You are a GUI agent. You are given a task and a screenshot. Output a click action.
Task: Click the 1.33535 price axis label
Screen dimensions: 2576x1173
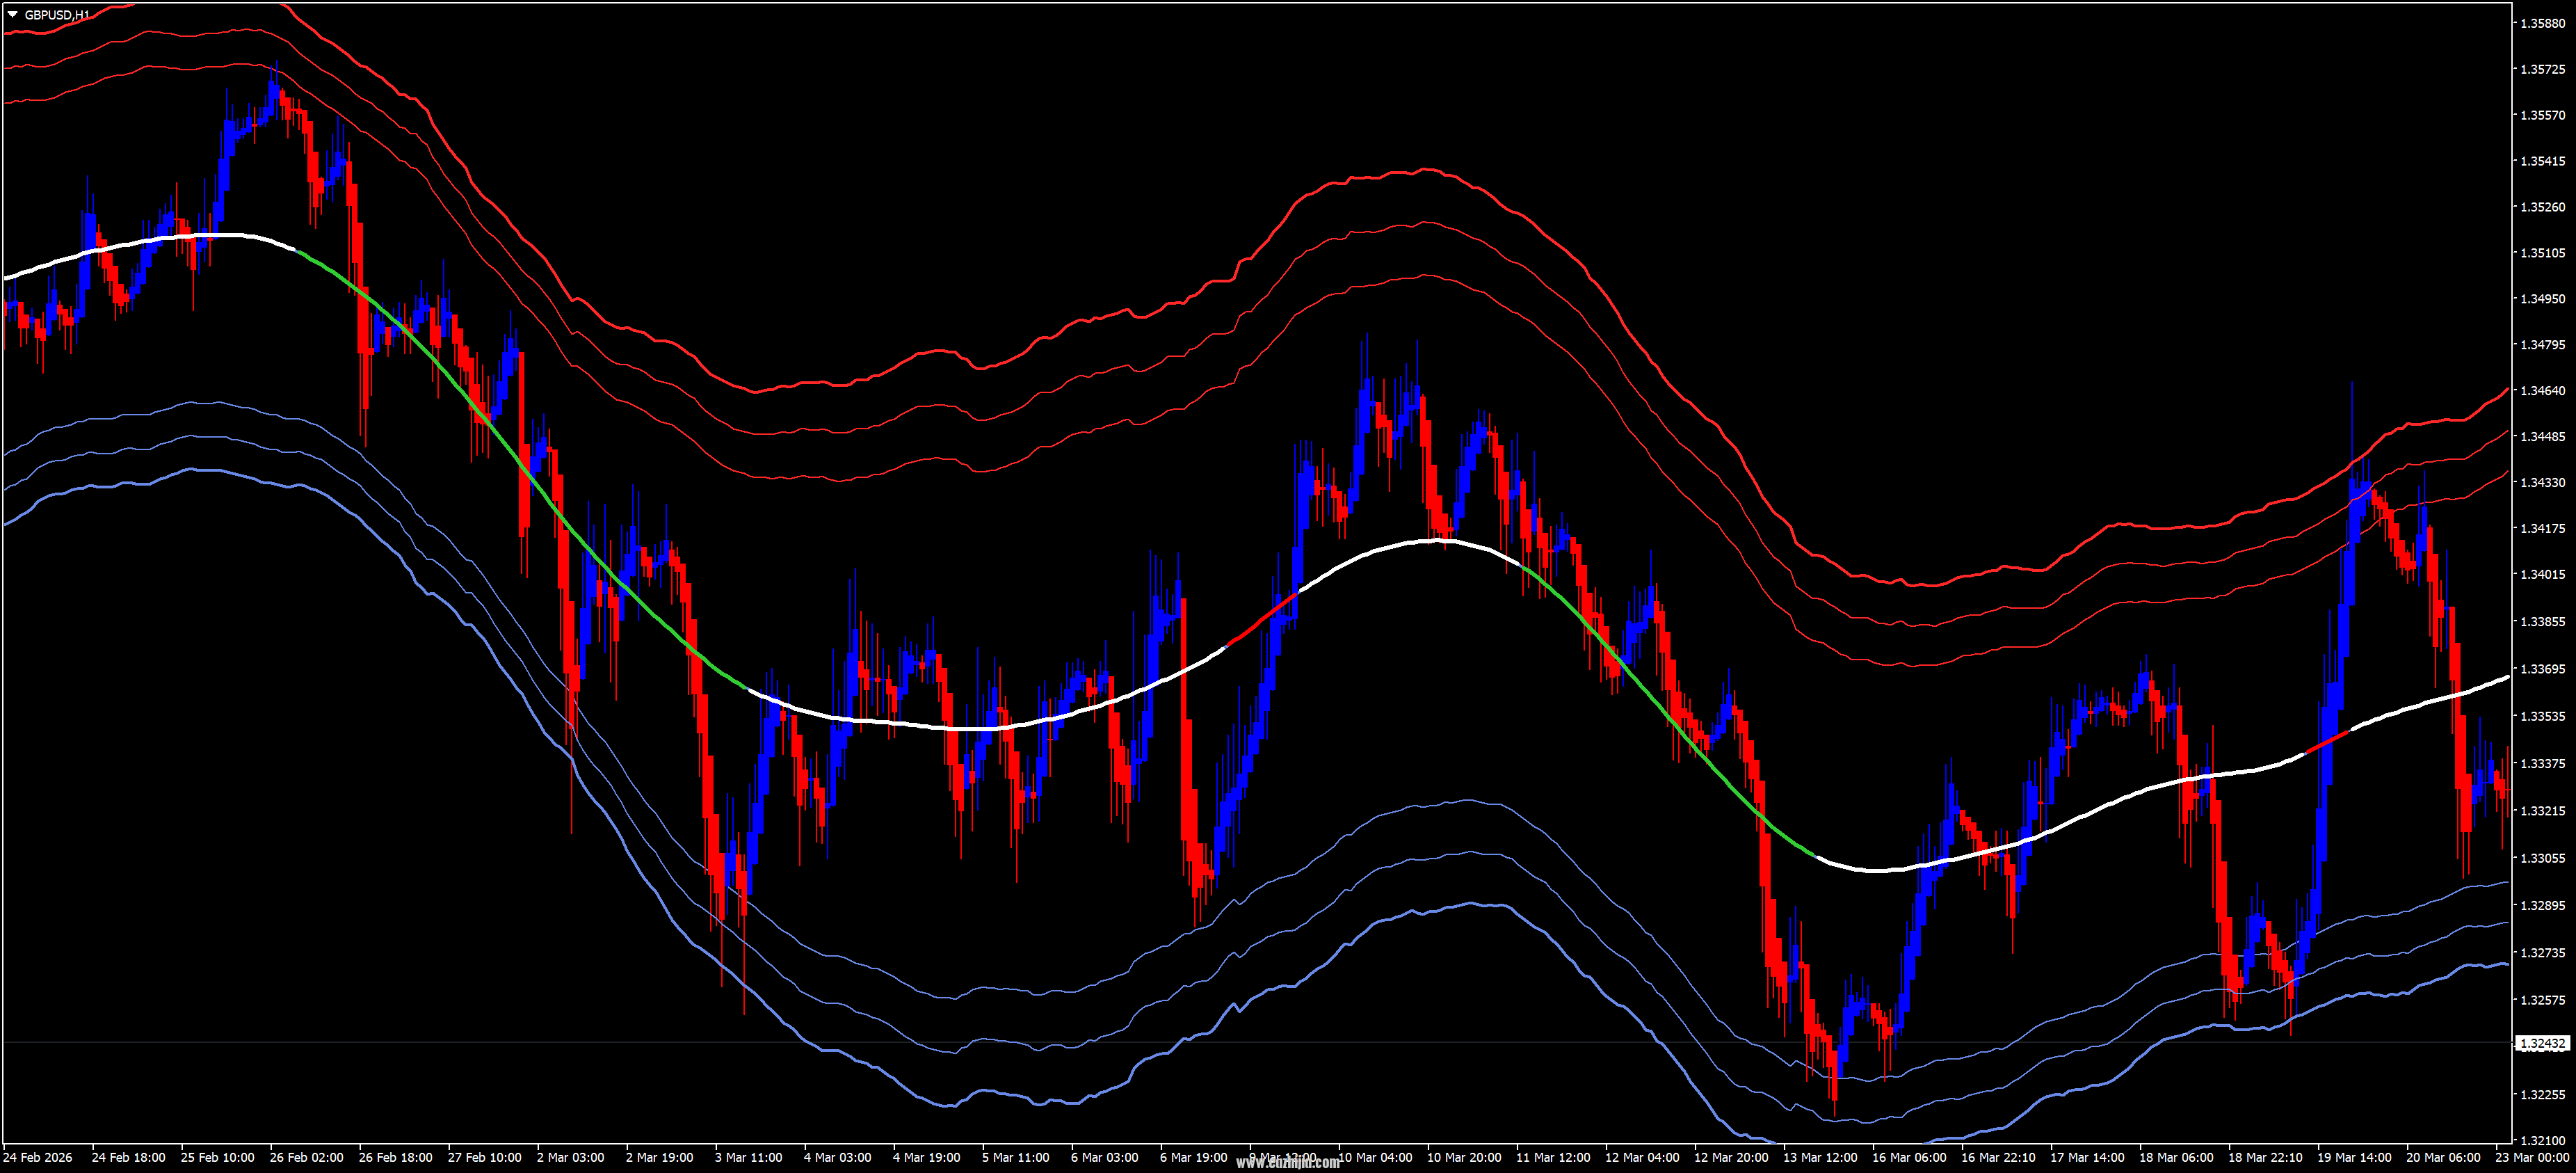[2543, 716]
